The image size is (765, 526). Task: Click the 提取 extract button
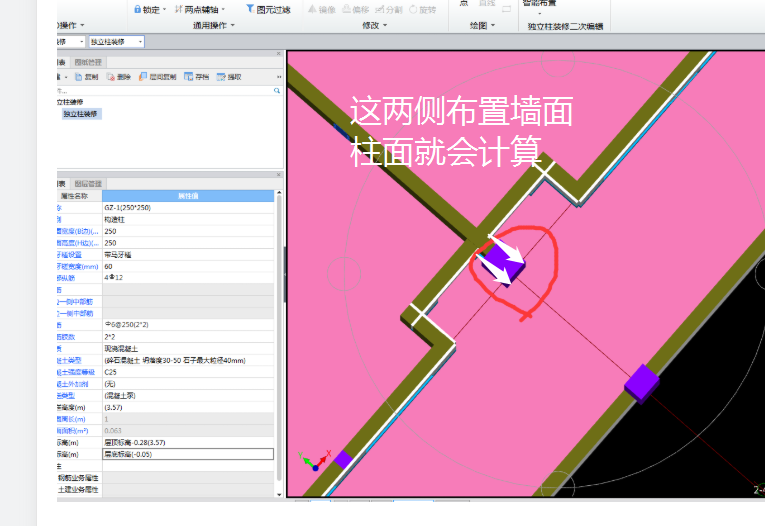tap(229, 77)
